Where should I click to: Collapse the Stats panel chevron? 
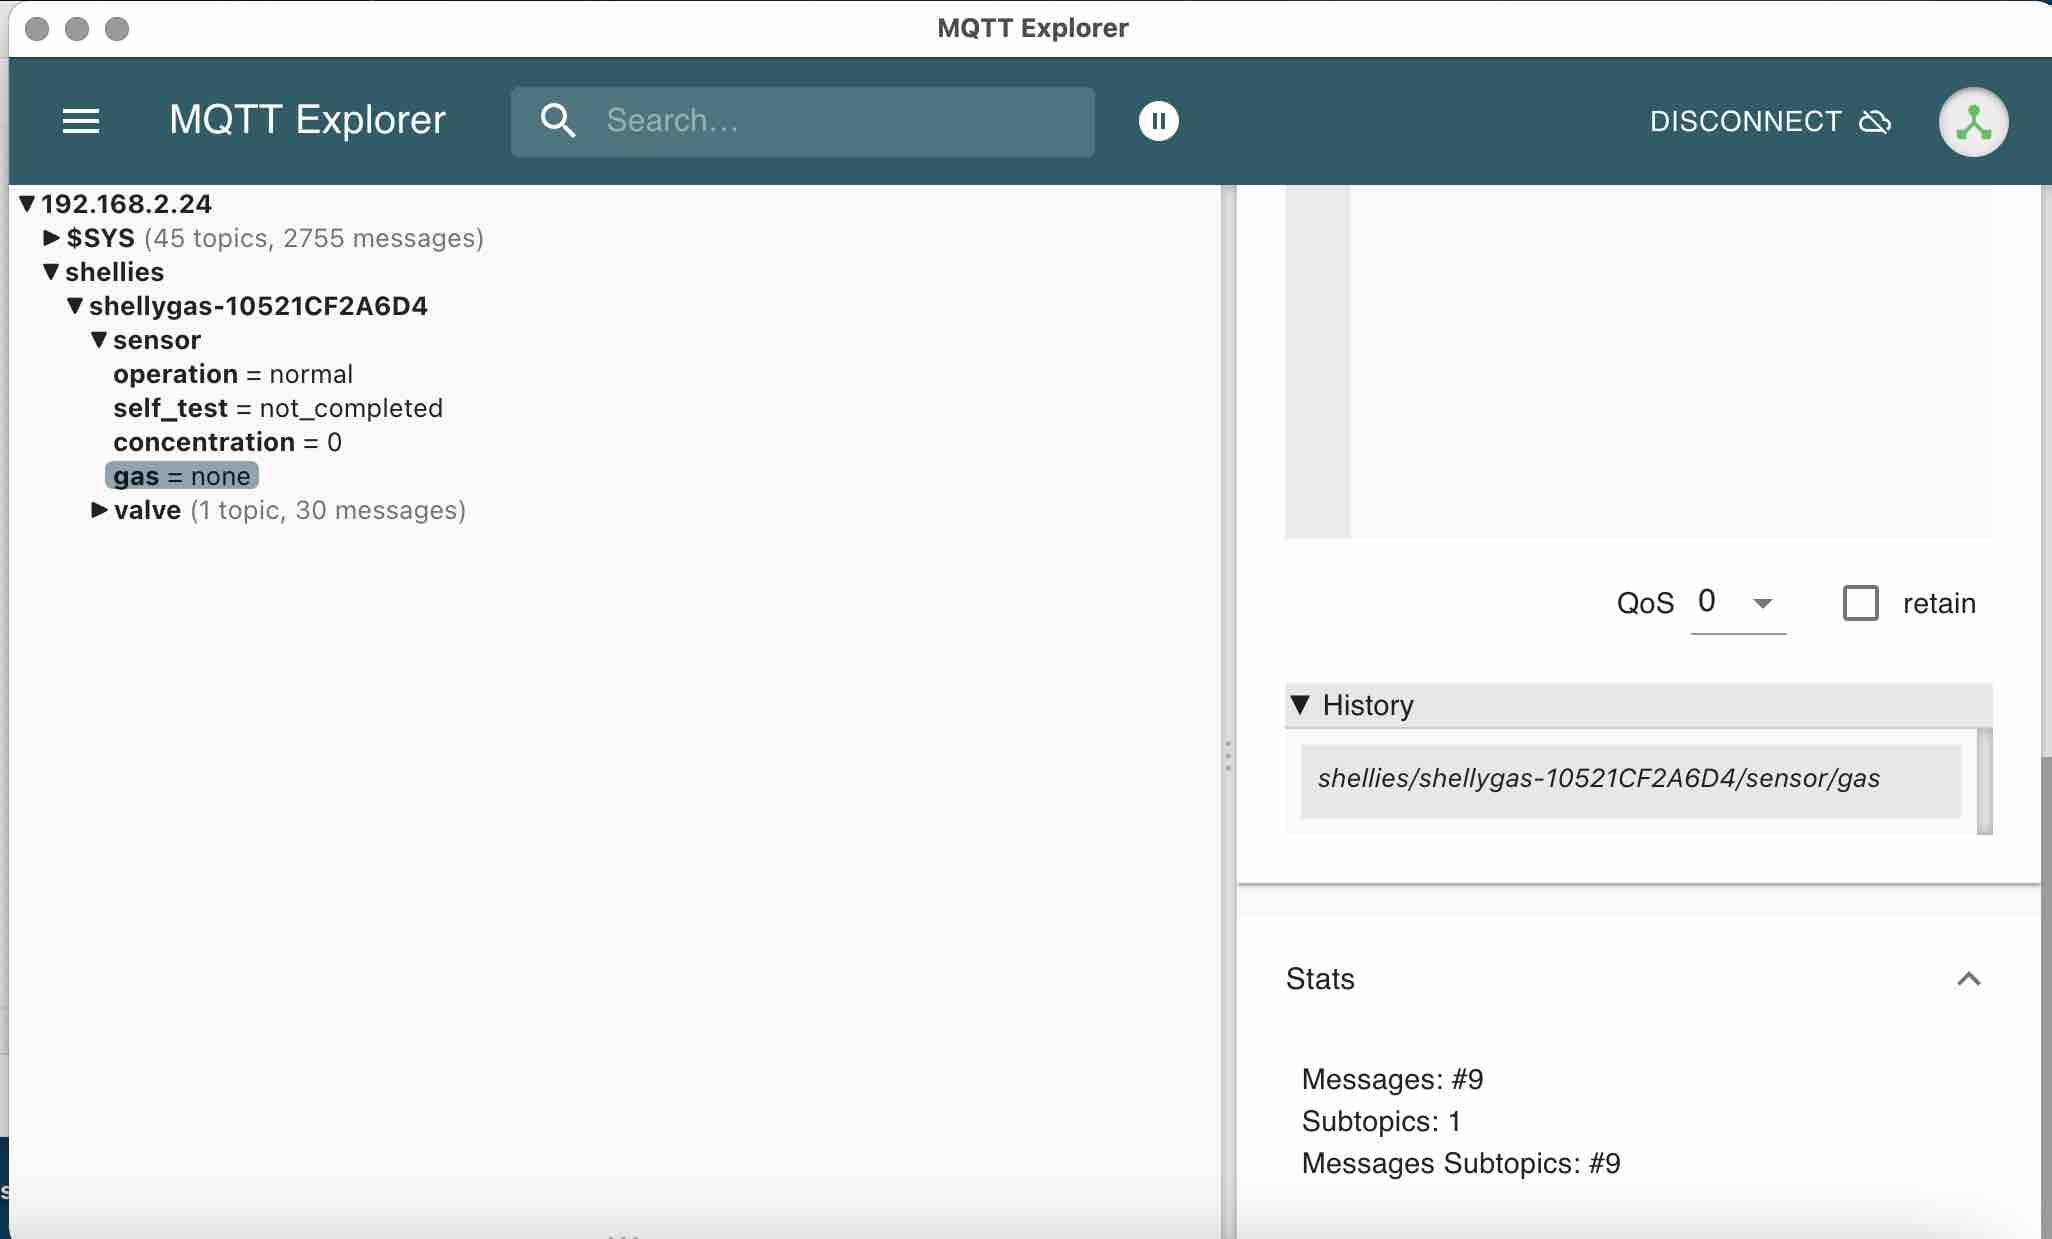1968,979
